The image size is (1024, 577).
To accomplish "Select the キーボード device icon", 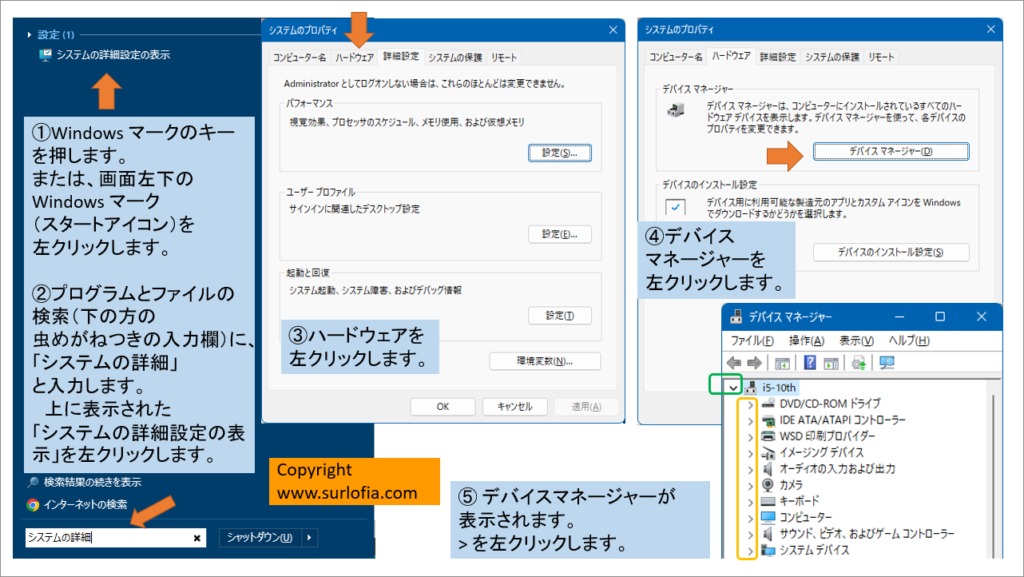I will click(x=768, y=501).
